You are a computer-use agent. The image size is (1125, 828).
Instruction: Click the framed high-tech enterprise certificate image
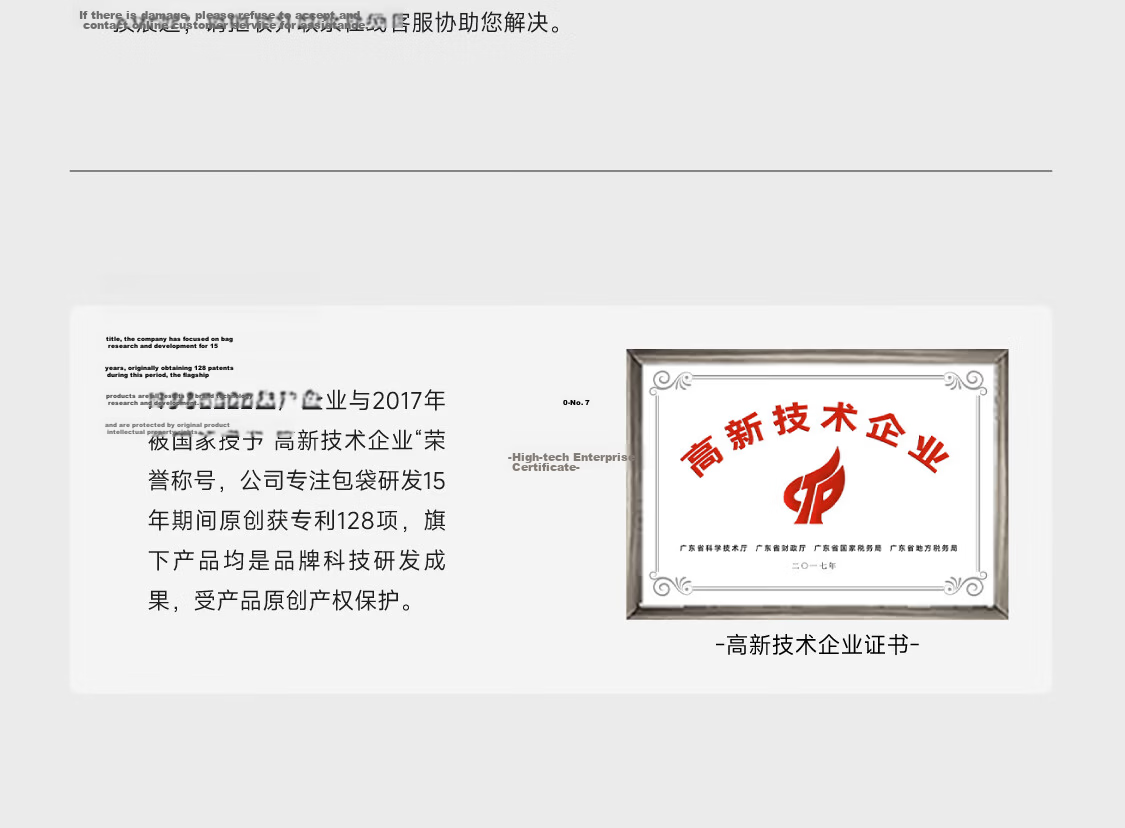817,484
